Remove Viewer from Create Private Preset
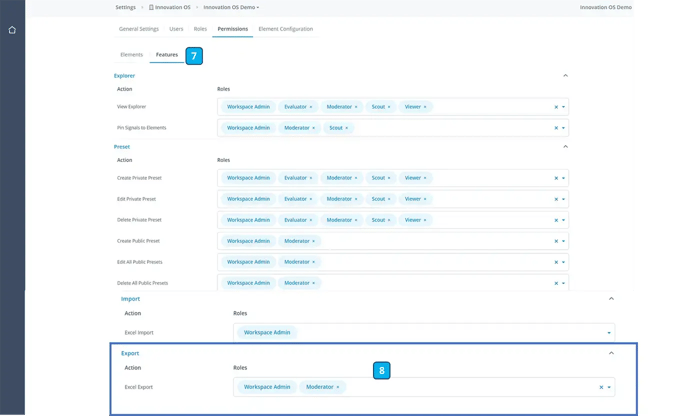The image size is (687, 416). click(x=425, y=178)
